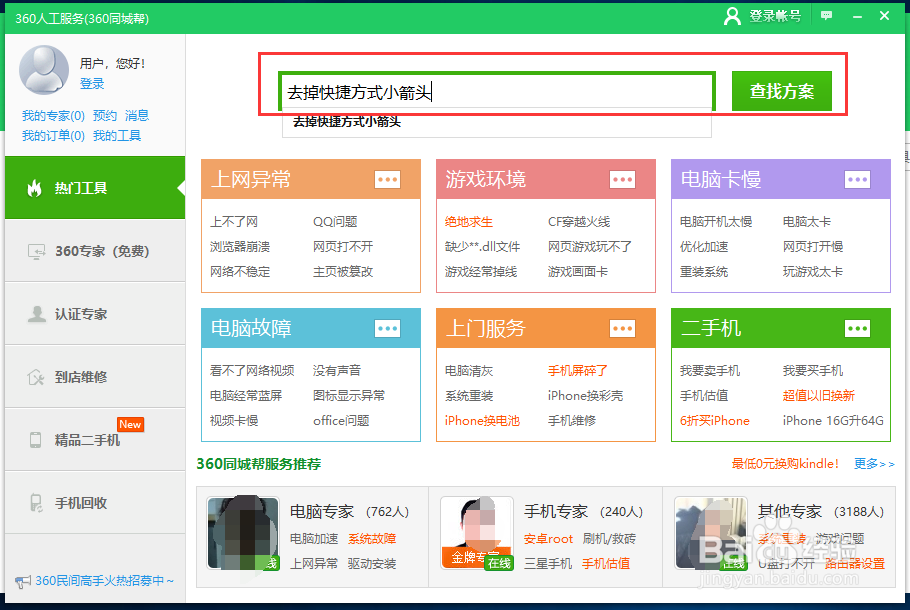Click the person icon beside 认证专家
The height and width of the screenshot is (610, 910).
(x=37, y=314)
